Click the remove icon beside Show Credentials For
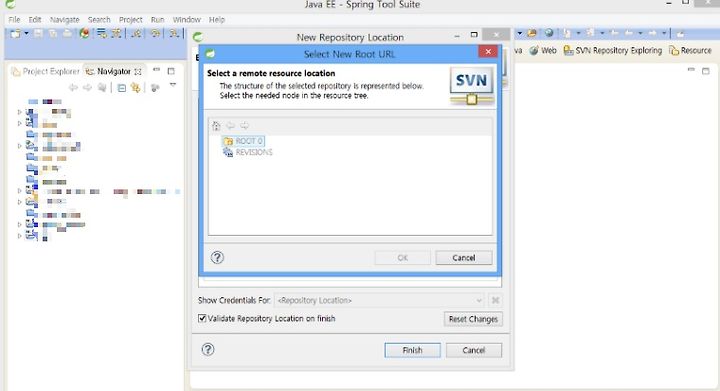This screenshot has height=391, width=720. [495, 300]
